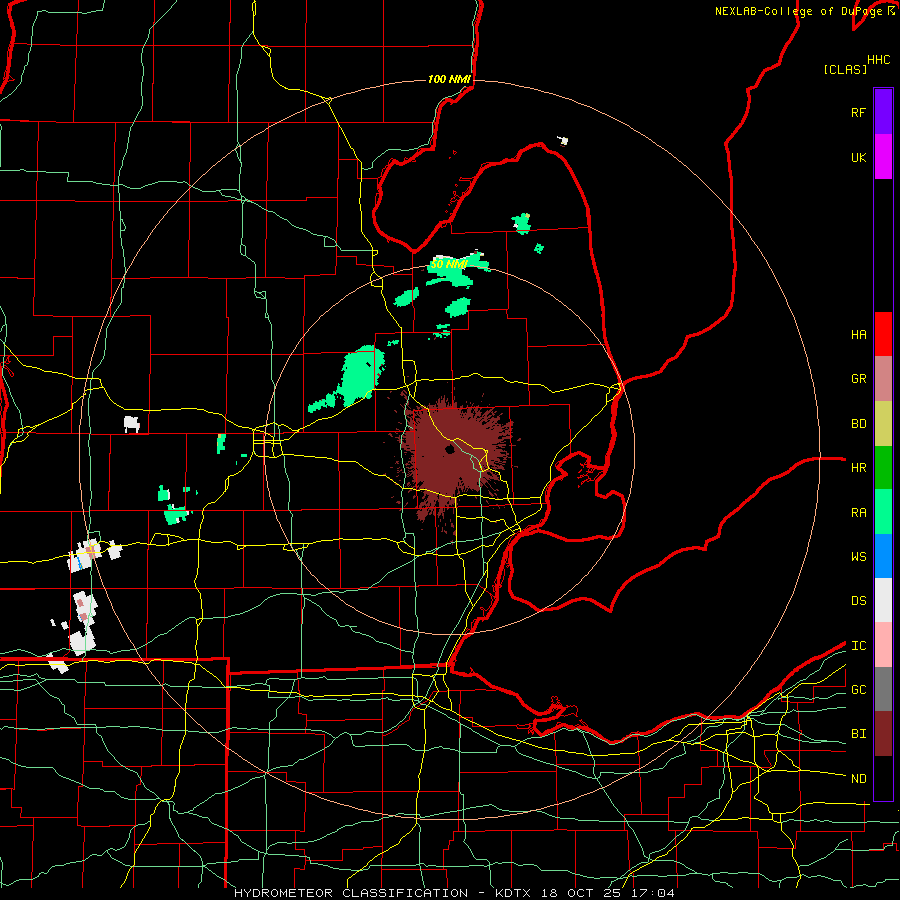The image size is (900, 900).
Task: Click the 'IC' legend label
Action: 858,646
